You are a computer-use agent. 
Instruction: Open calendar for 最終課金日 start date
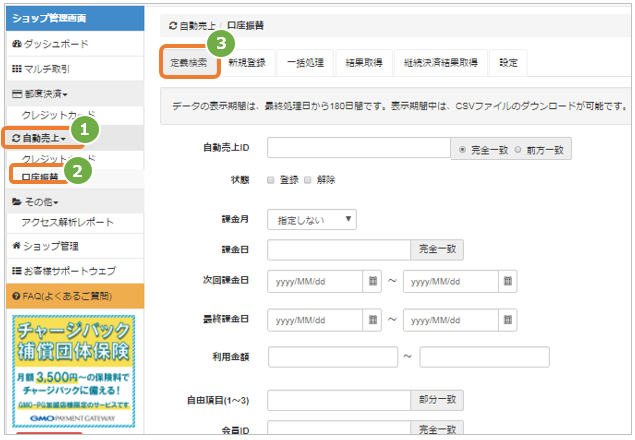tap(373, 320)
